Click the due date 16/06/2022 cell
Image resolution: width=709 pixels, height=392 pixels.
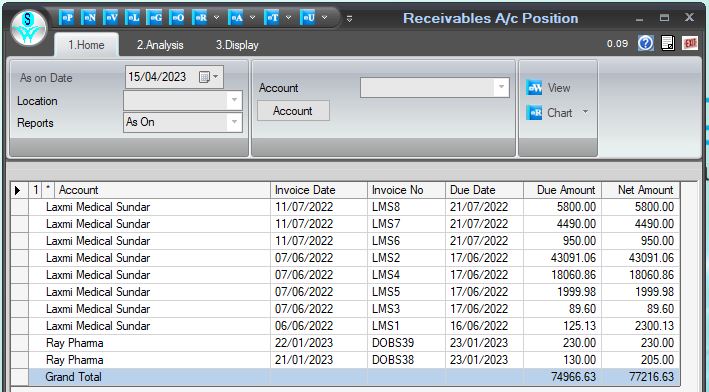click(x=484, y=326)
